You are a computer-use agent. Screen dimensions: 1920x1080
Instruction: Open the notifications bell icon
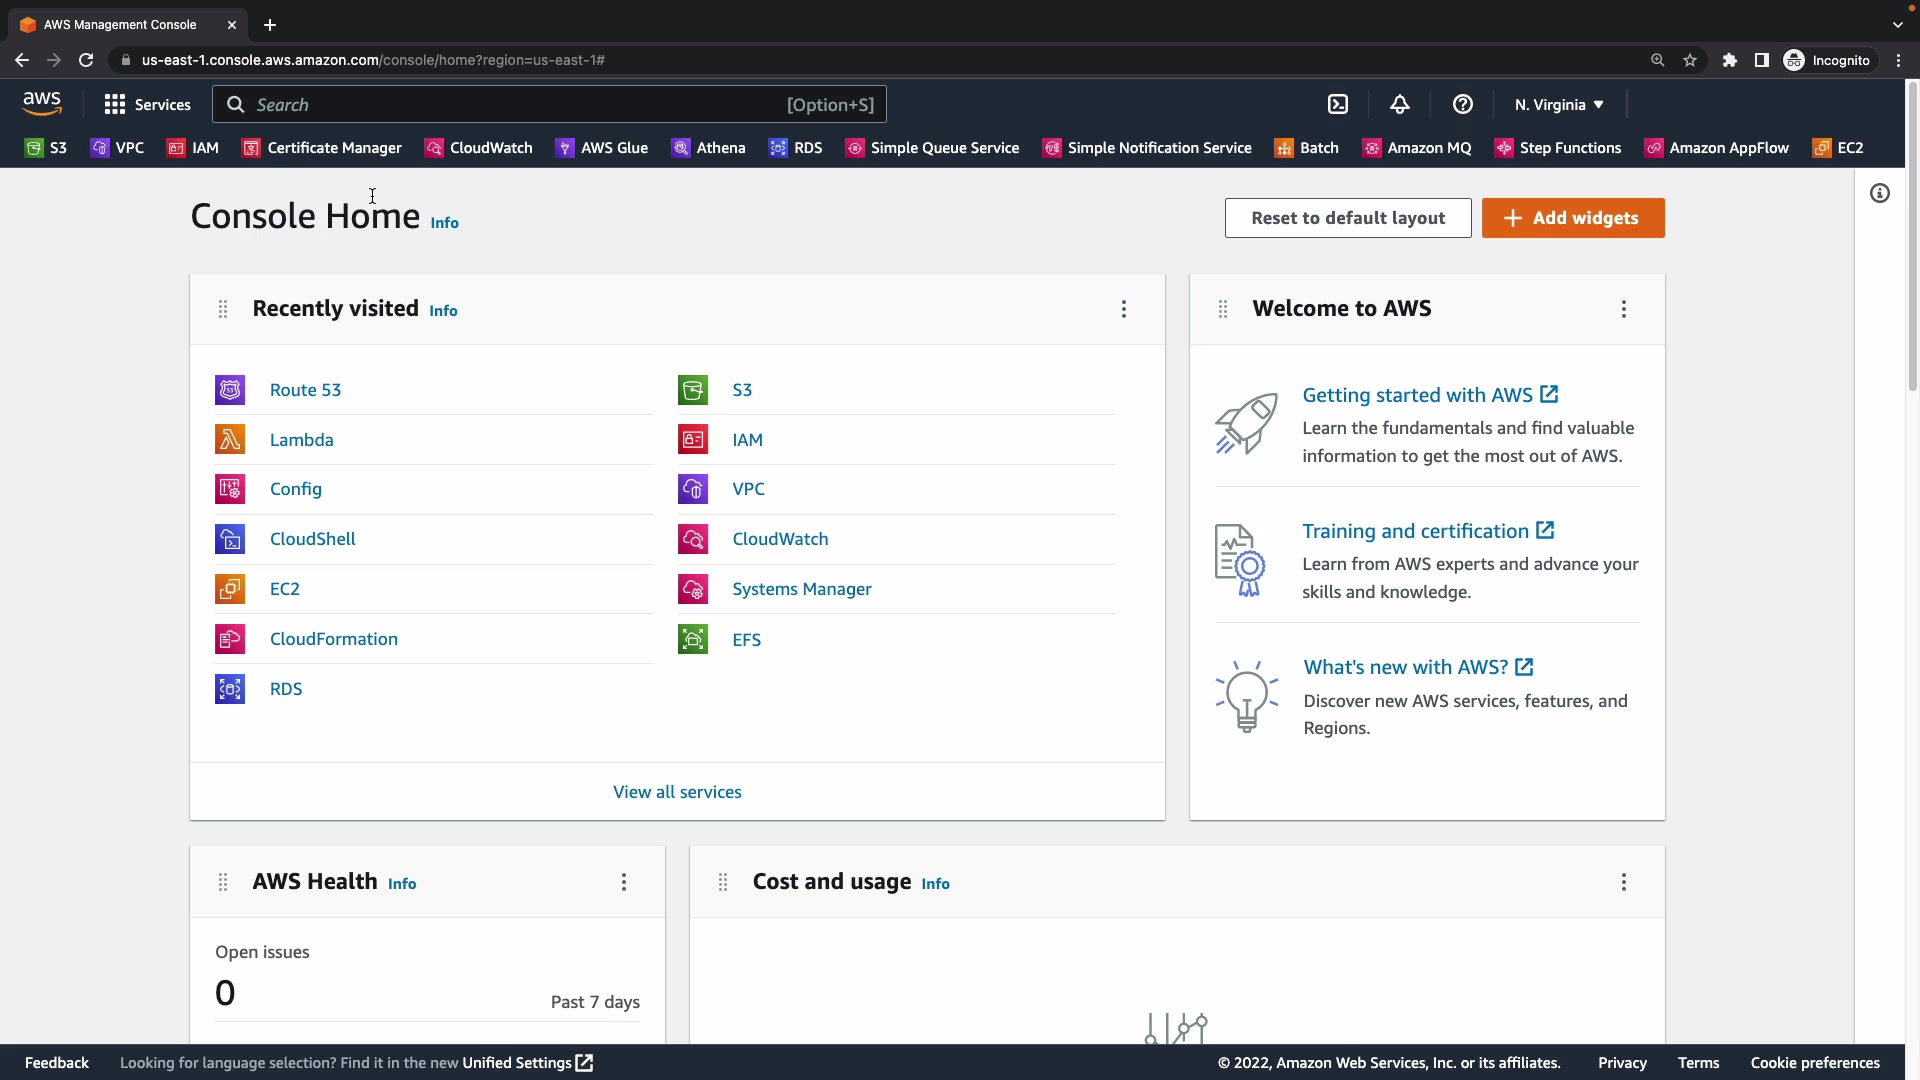(1400, 105)
